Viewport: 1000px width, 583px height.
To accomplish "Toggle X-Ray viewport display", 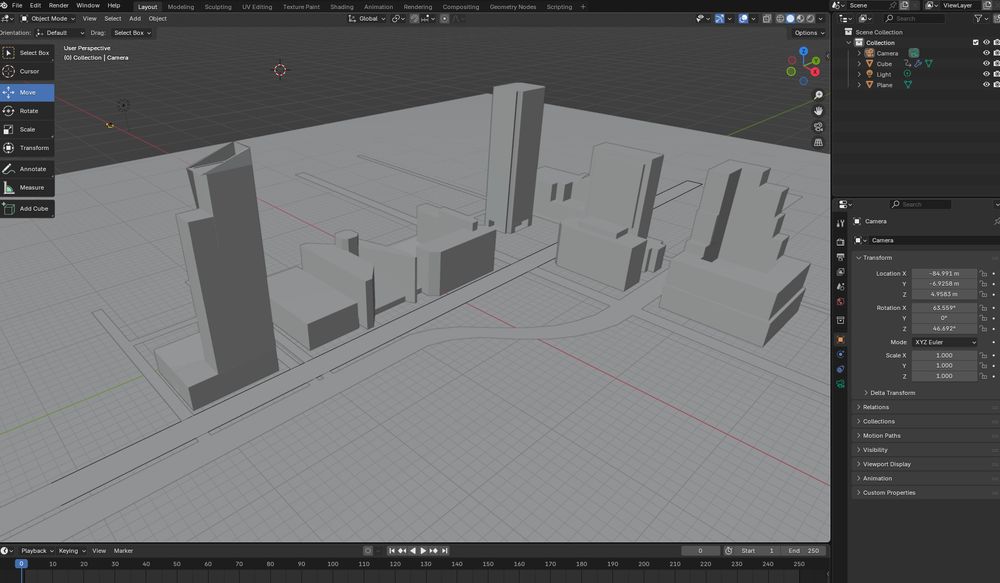I will pos(767,18).
